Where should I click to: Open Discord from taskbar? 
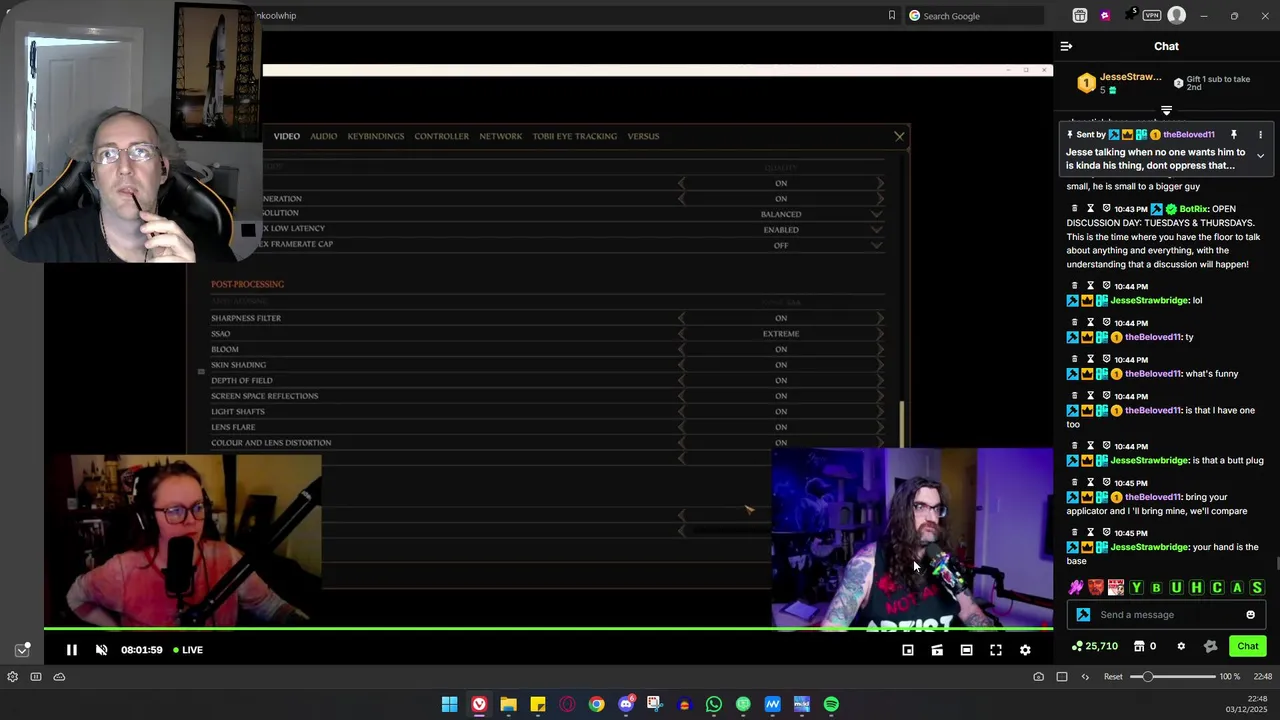pyautogui.click(x=626, y=704)
